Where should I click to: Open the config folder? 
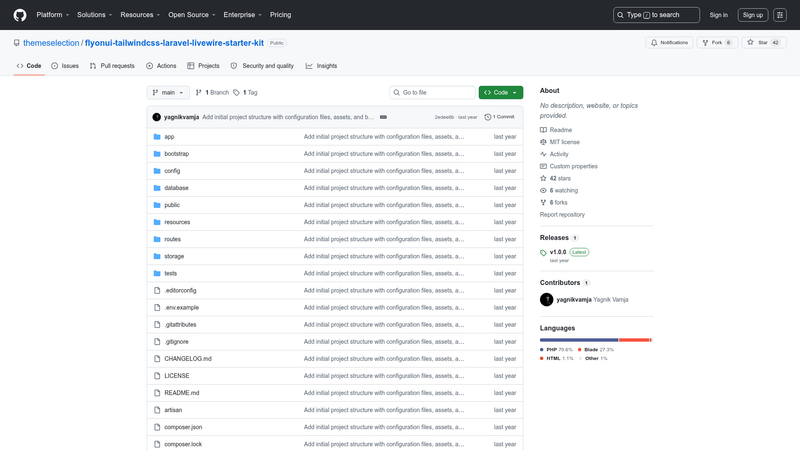tap(172, 171)
